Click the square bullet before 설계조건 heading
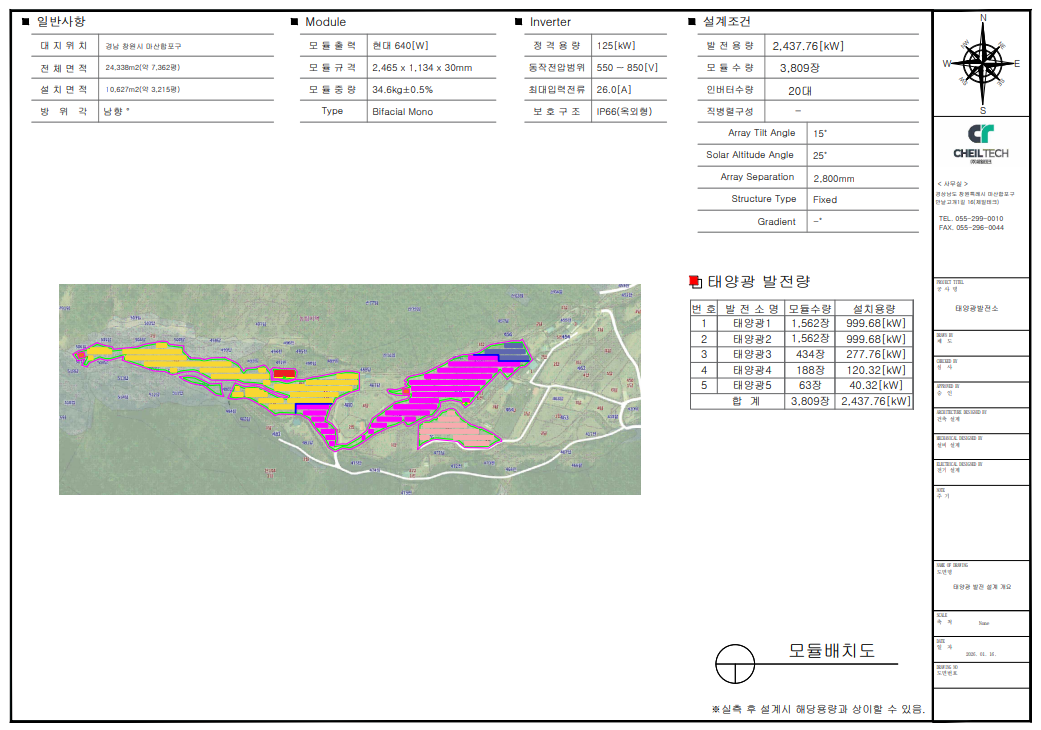Screen dimensions: 1041x730 (693, 22)
